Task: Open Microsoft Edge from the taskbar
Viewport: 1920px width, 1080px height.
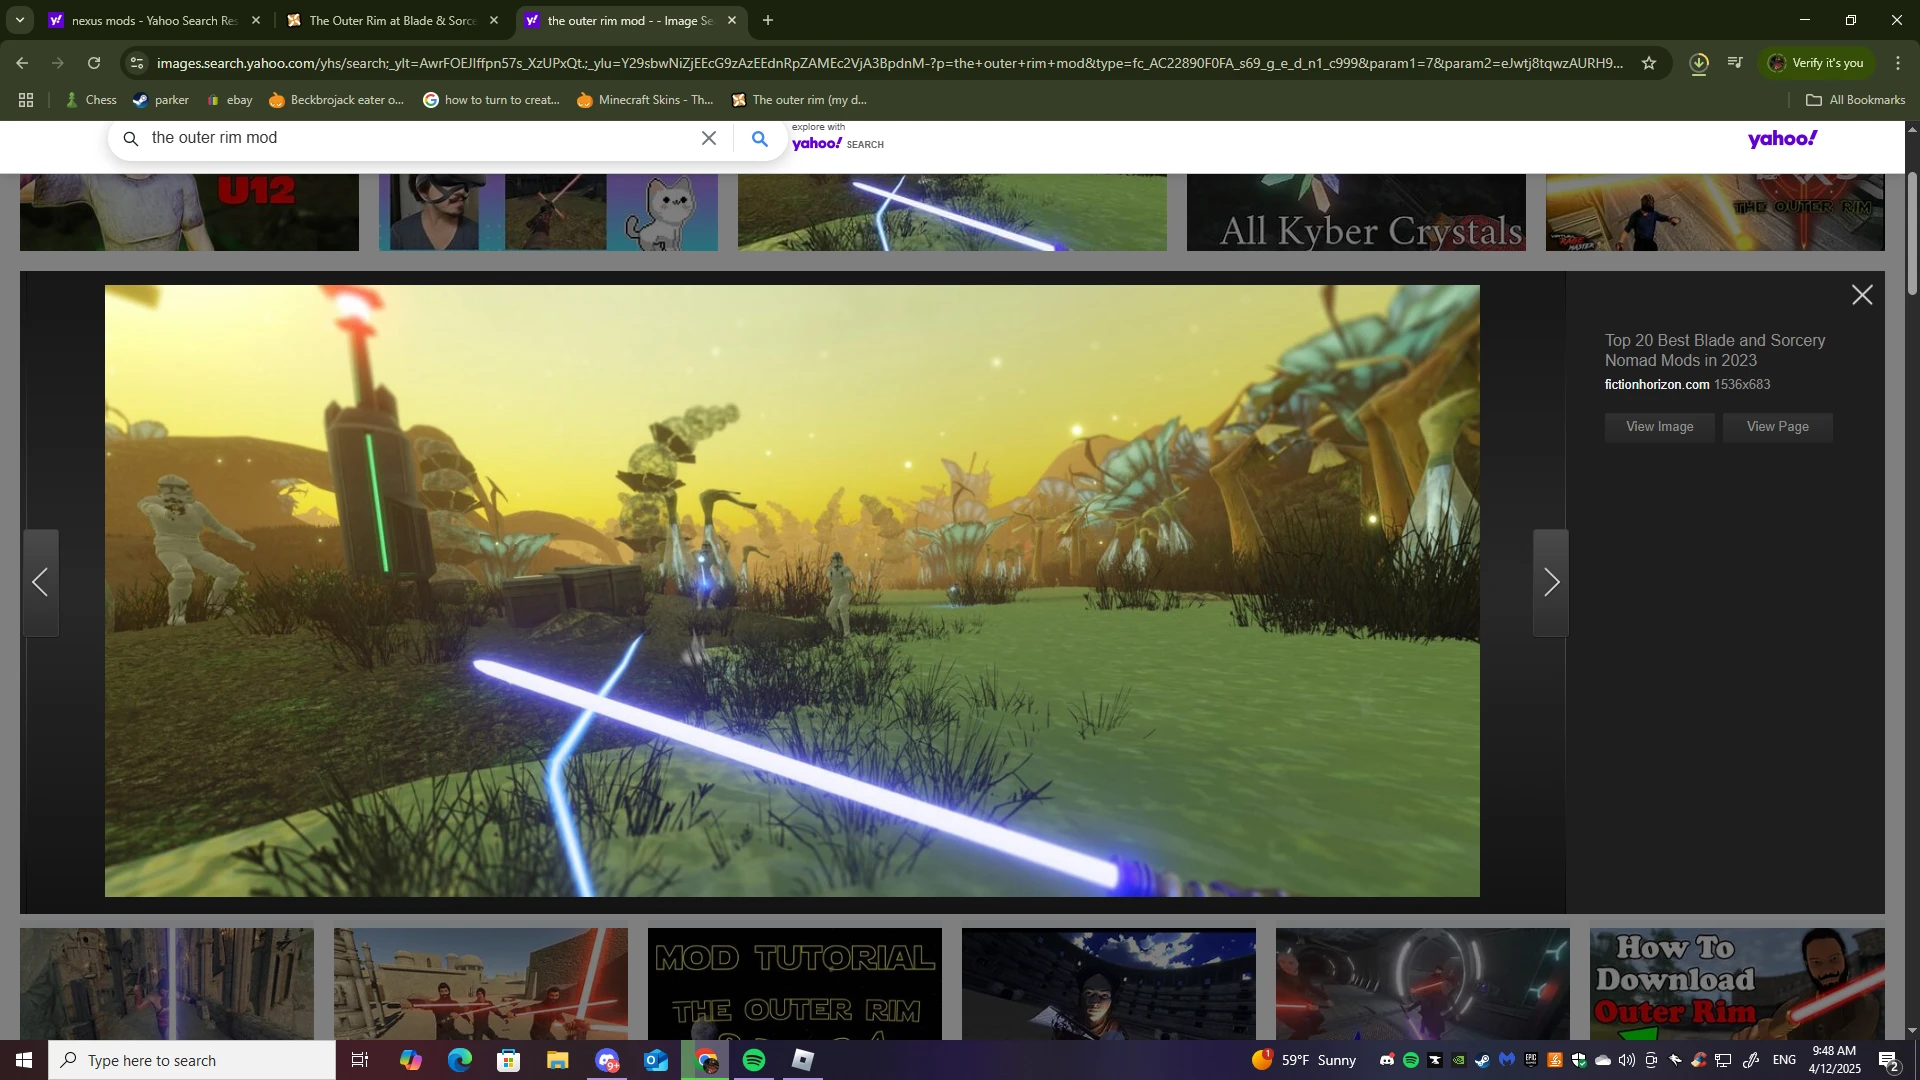Action: [x=459, y=1060]
